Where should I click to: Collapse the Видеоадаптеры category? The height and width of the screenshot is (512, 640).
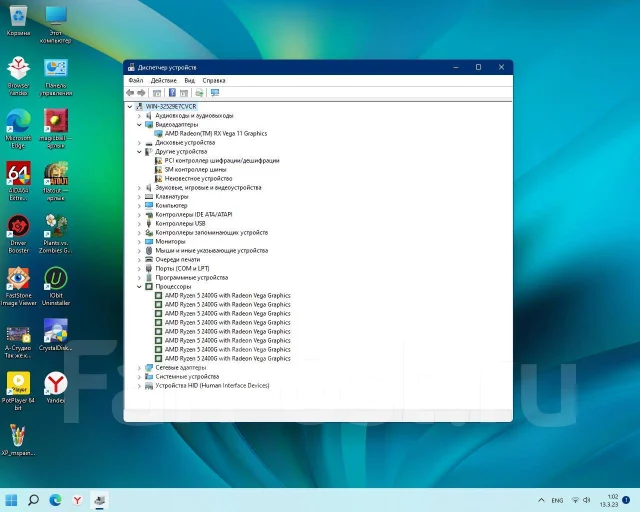click(139, 125)
